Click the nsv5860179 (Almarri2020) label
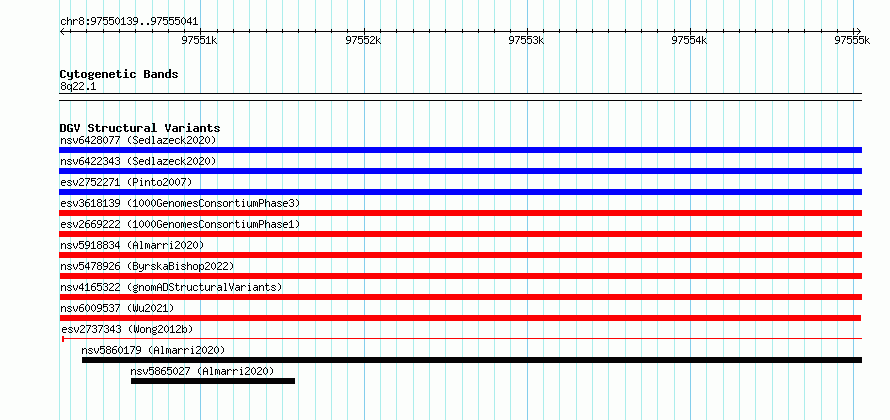The width and height of the screenshot is (890, 420). [x=153, y=350]
